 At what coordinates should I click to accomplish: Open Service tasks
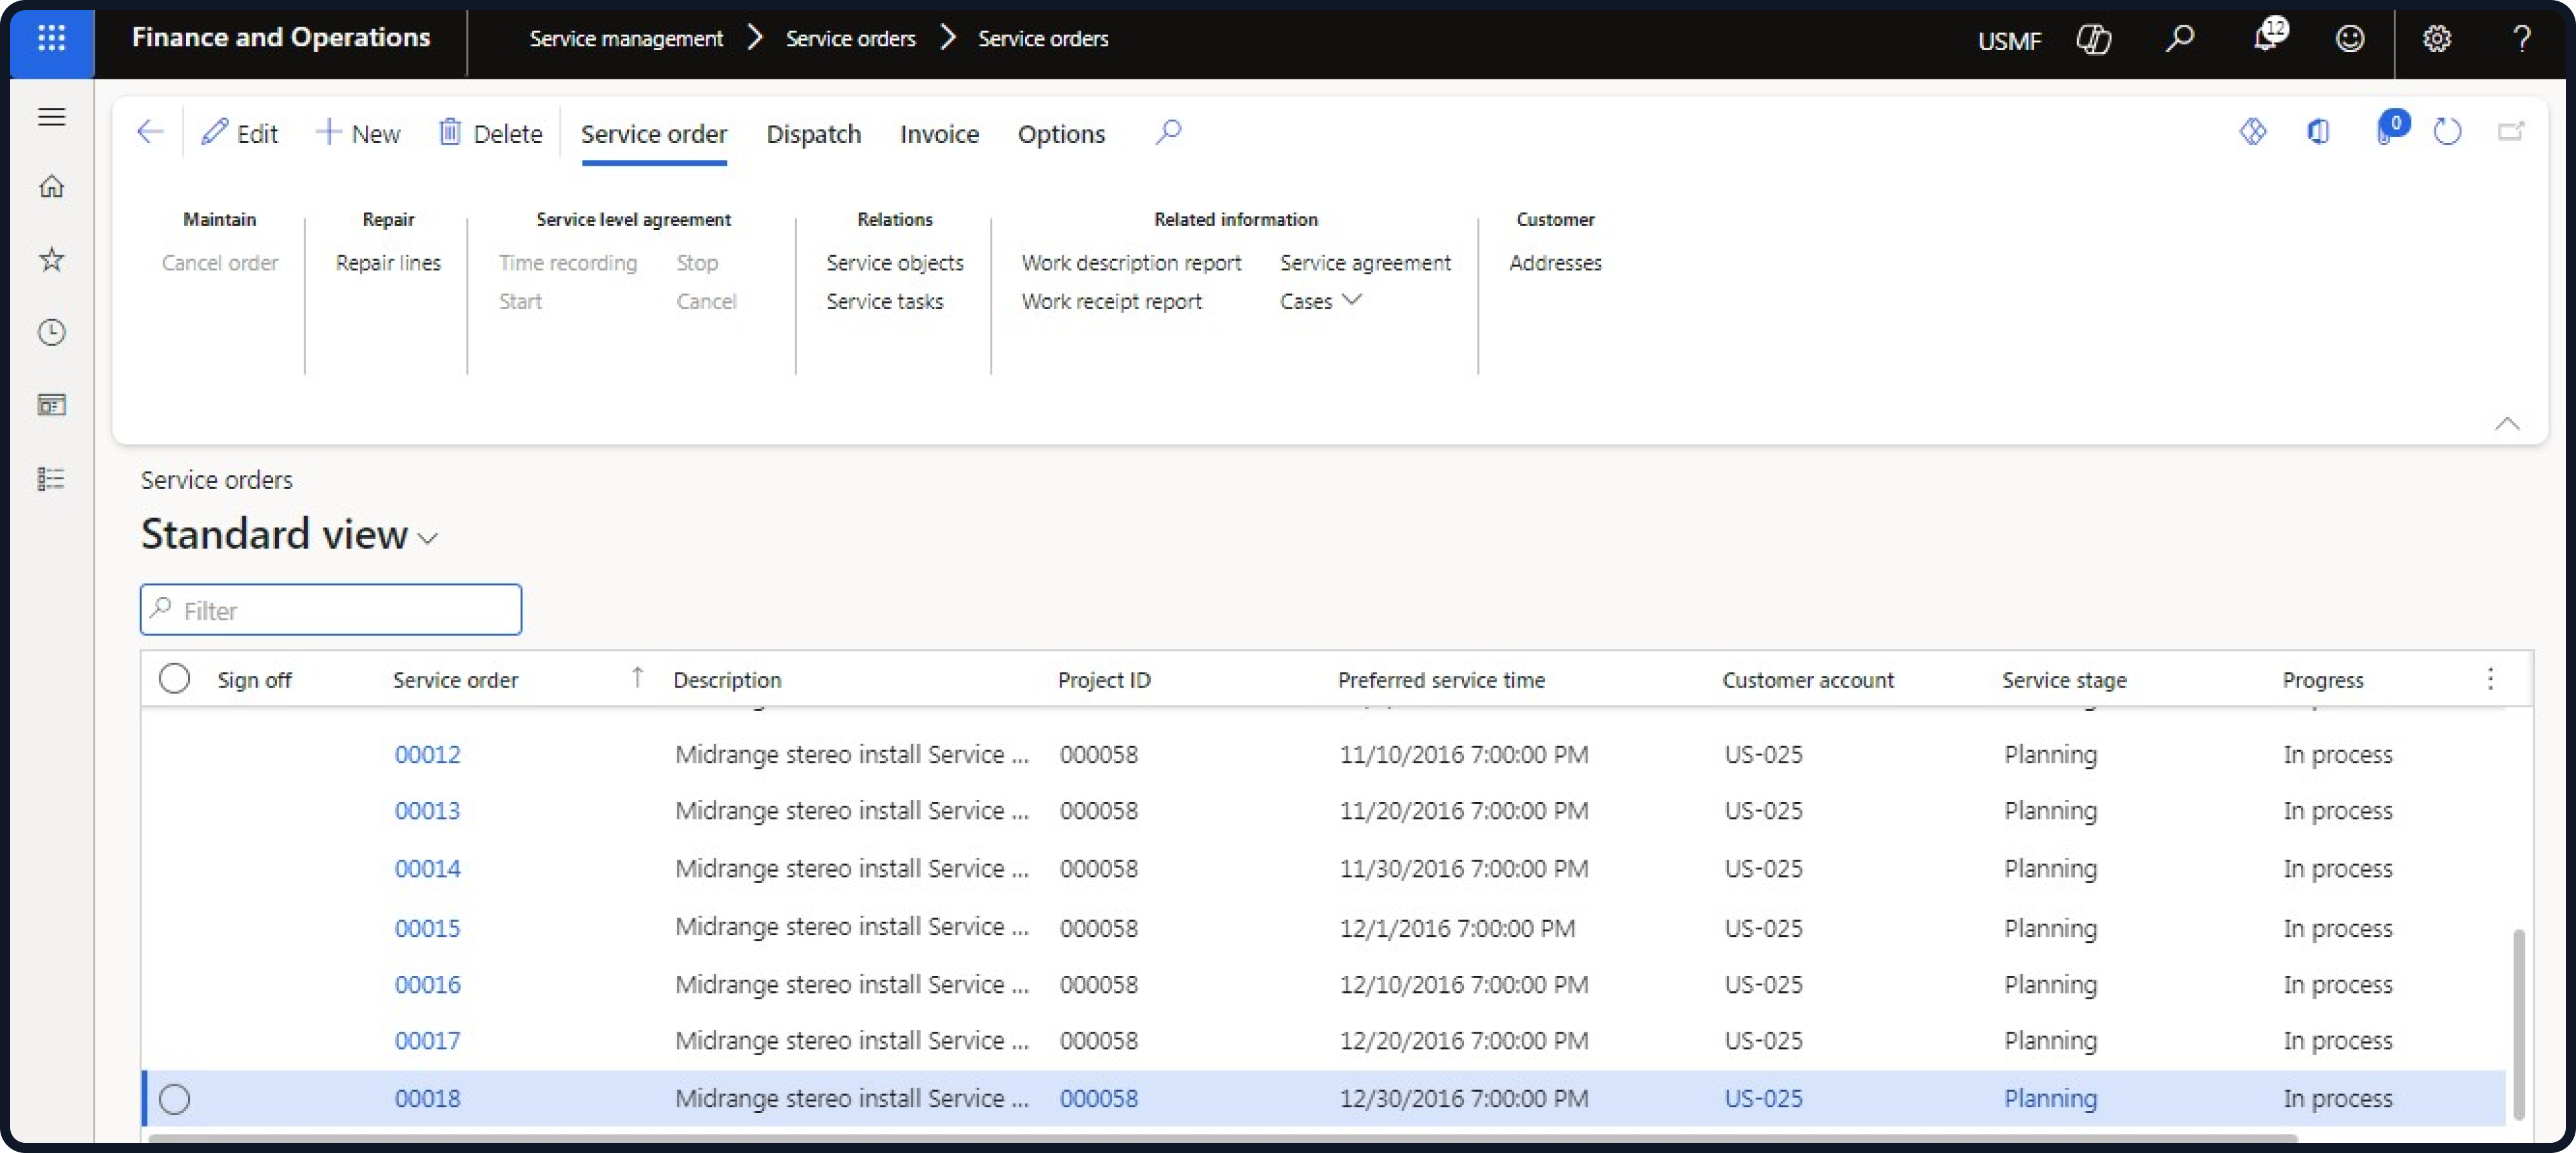[884, 301]
